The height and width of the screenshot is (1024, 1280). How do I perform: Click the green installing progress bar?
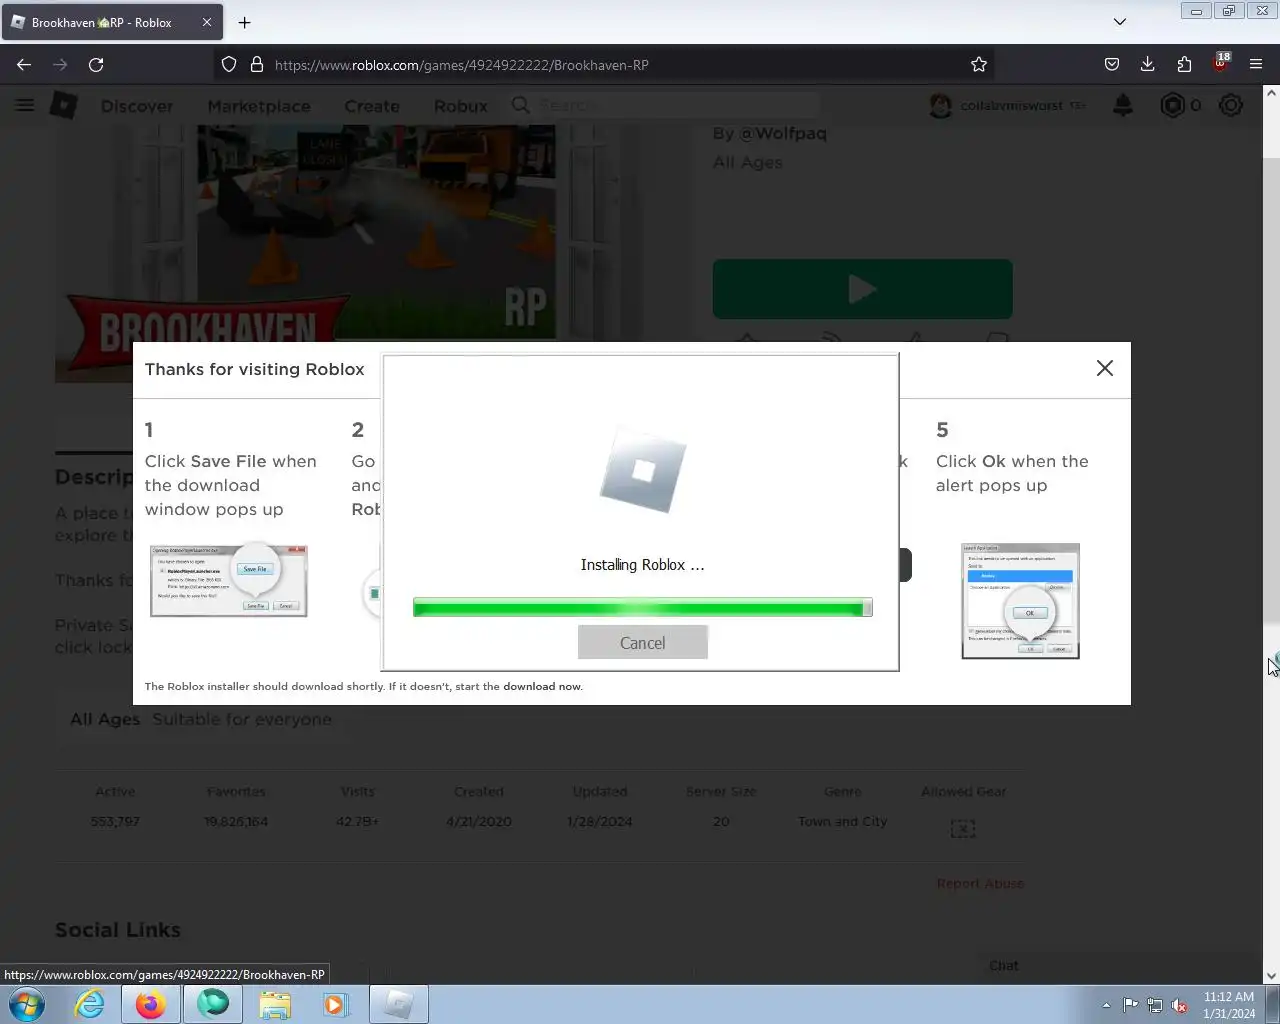(642, 607)
